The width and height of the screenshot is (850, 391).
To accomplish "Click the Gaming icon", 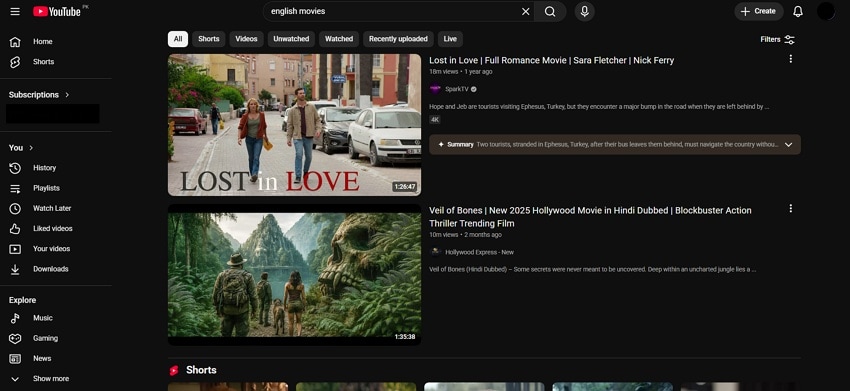I will click(15, 338).
